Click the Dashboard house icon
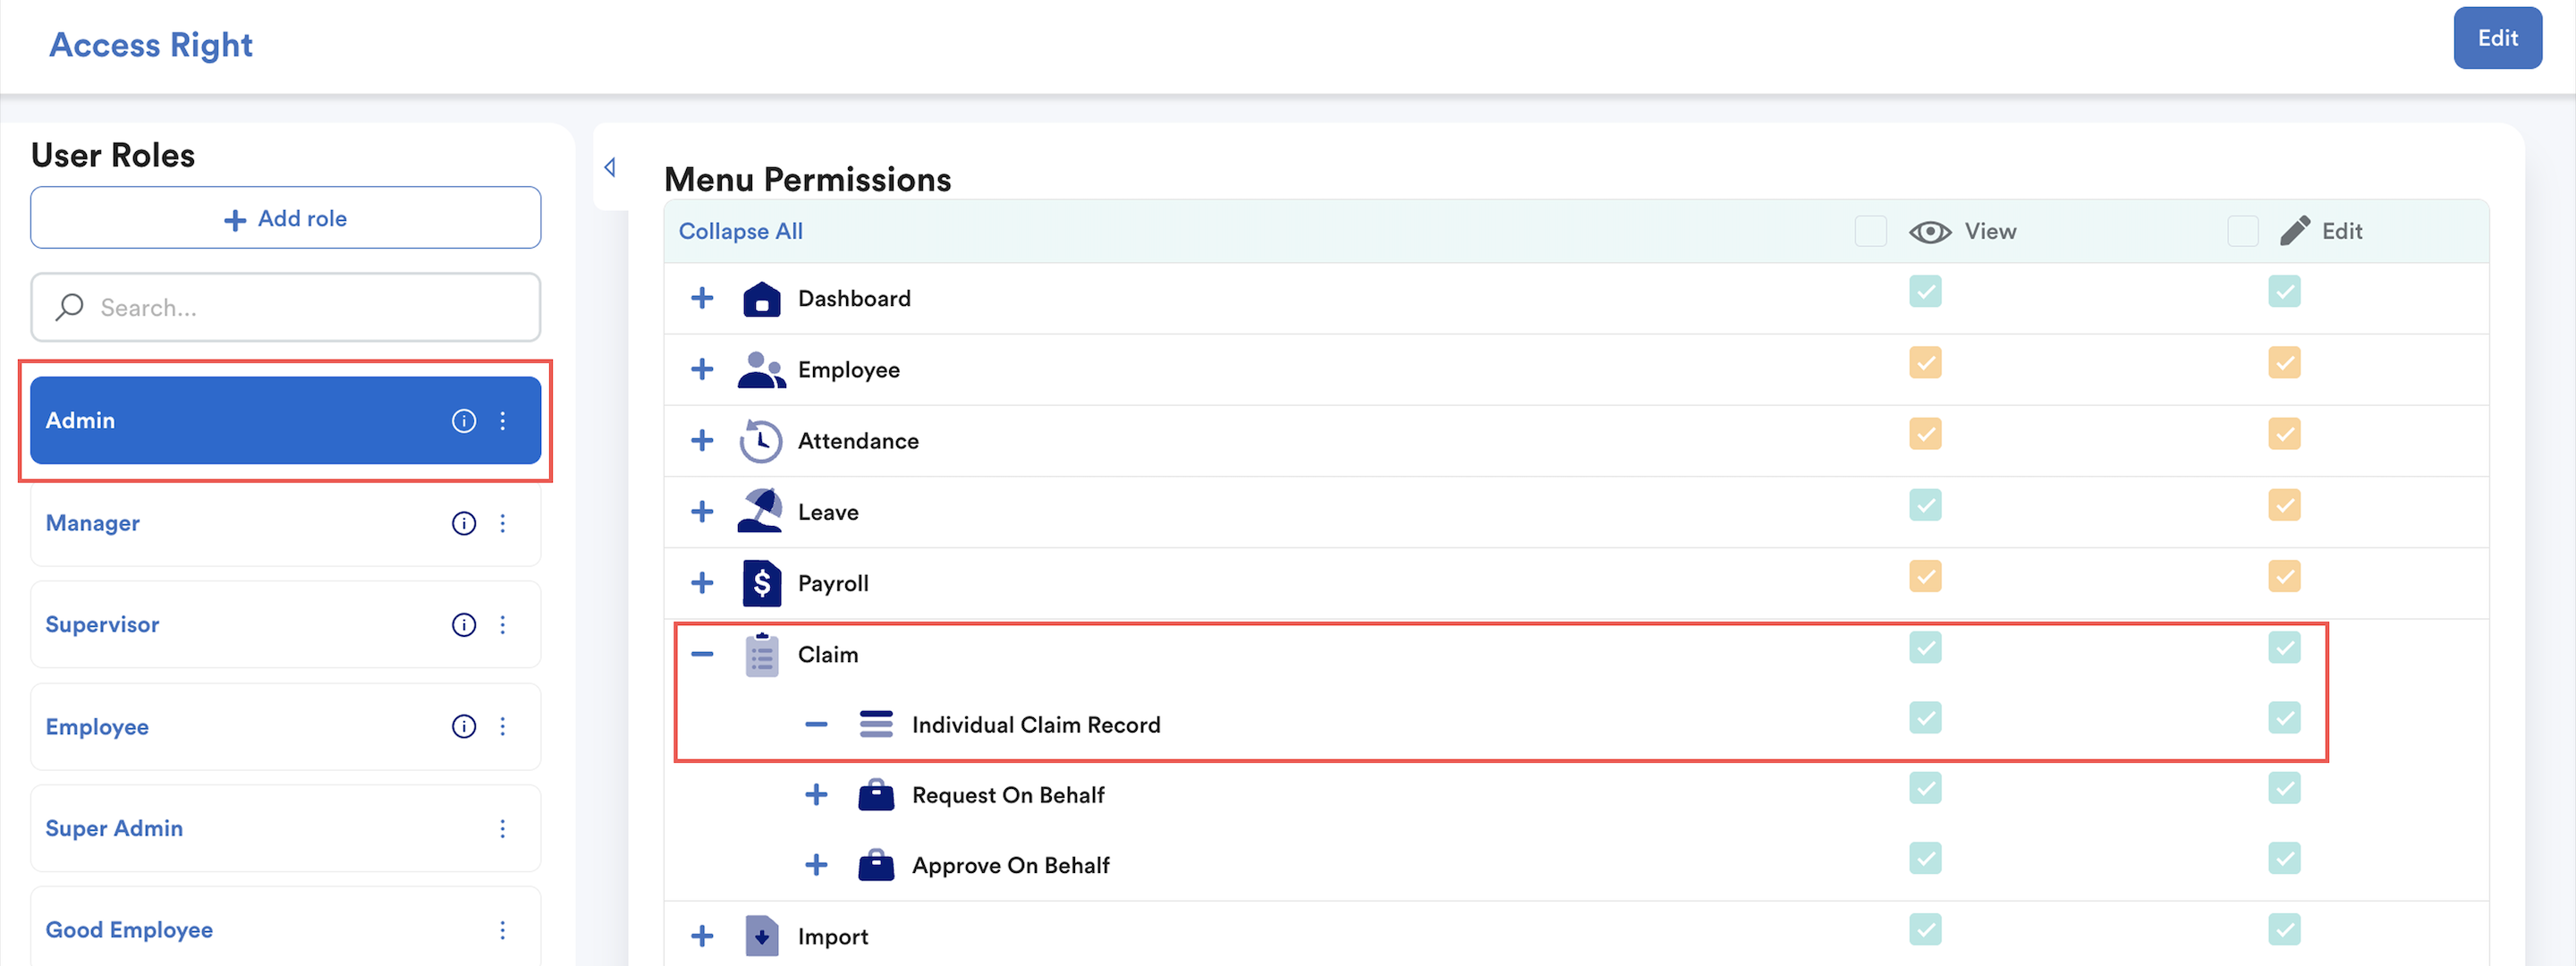The image size is (2576, 966). (761, 299)
